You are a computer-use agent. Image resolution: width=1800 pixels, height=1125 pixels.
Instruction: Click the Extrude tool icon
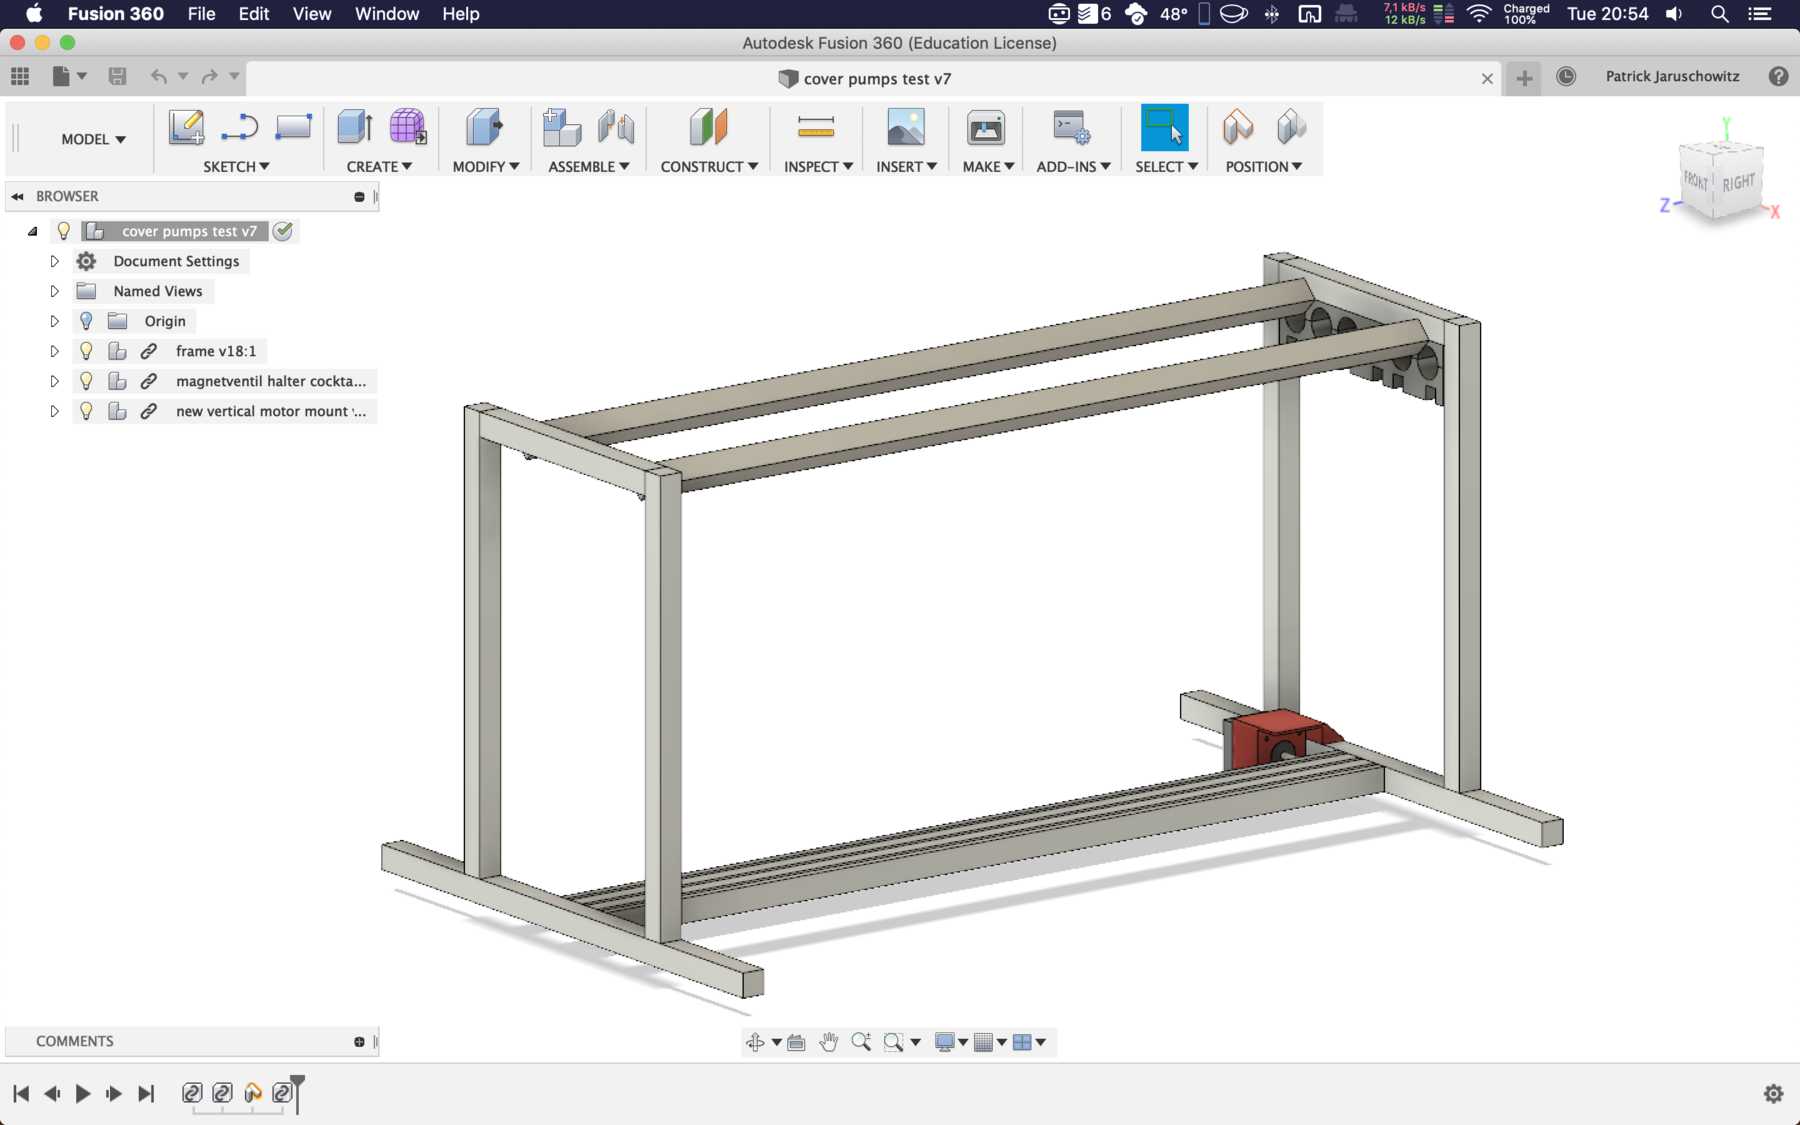[355, 128]
